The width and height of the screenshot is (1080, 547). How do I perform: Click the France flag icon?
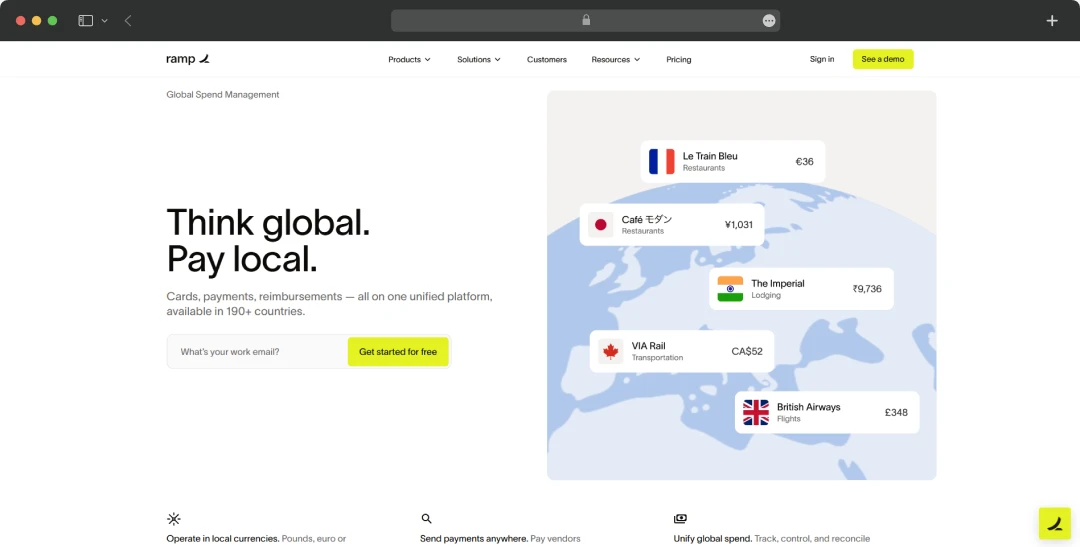pos(662,162)
